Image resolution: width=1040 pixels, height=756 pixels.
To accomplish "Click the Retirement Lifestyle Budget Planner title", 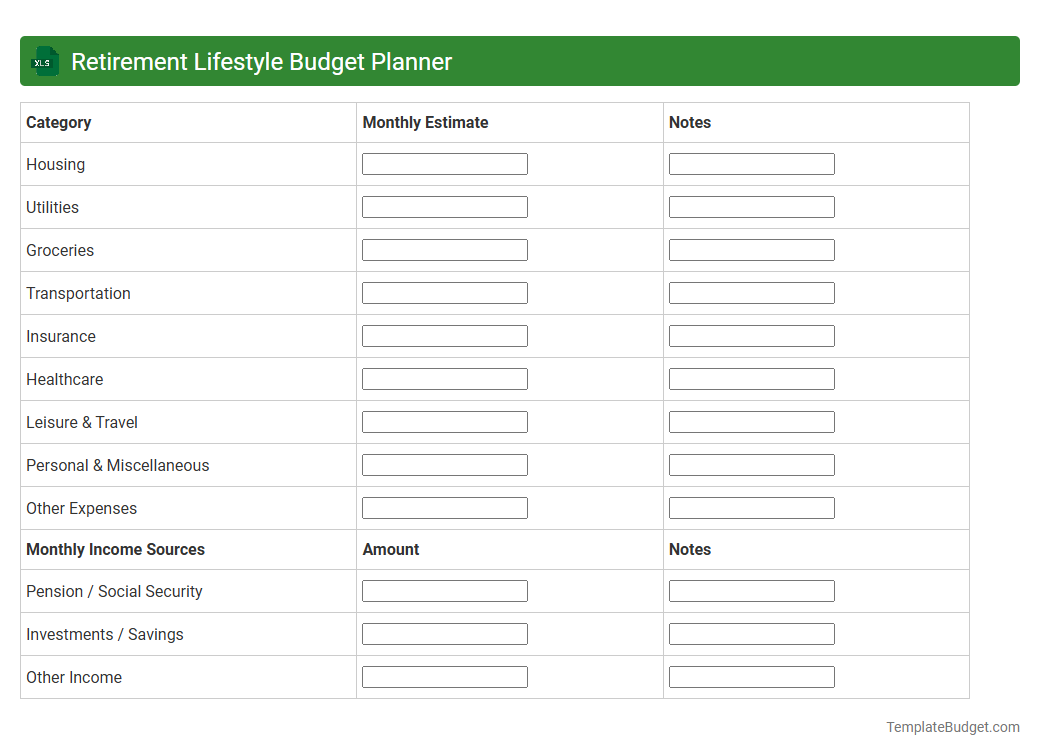I will [261, 61].
